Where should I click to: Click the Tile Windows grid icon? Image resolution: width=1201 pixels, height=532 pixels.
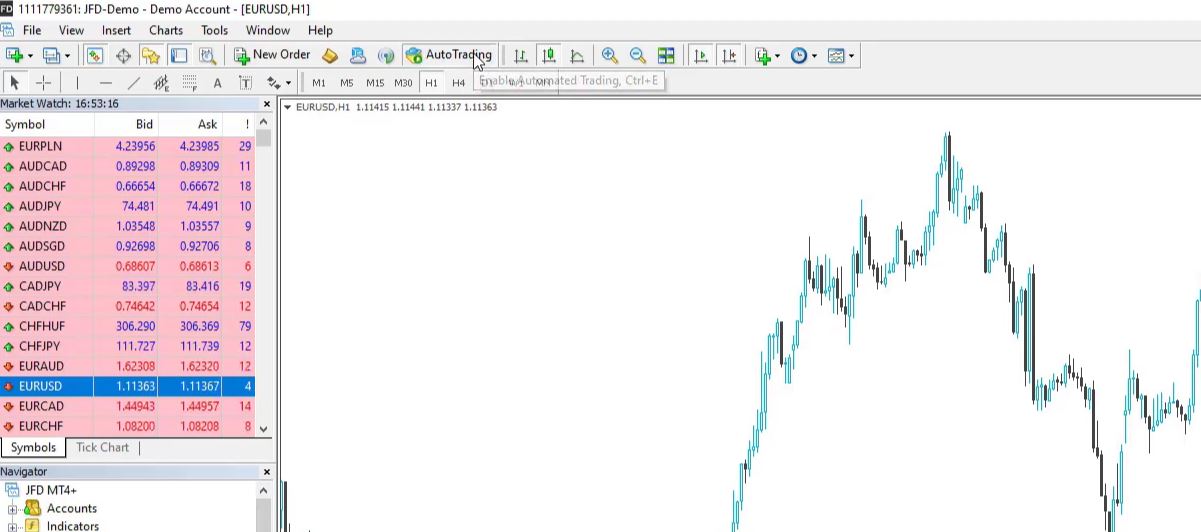[666, 56]
